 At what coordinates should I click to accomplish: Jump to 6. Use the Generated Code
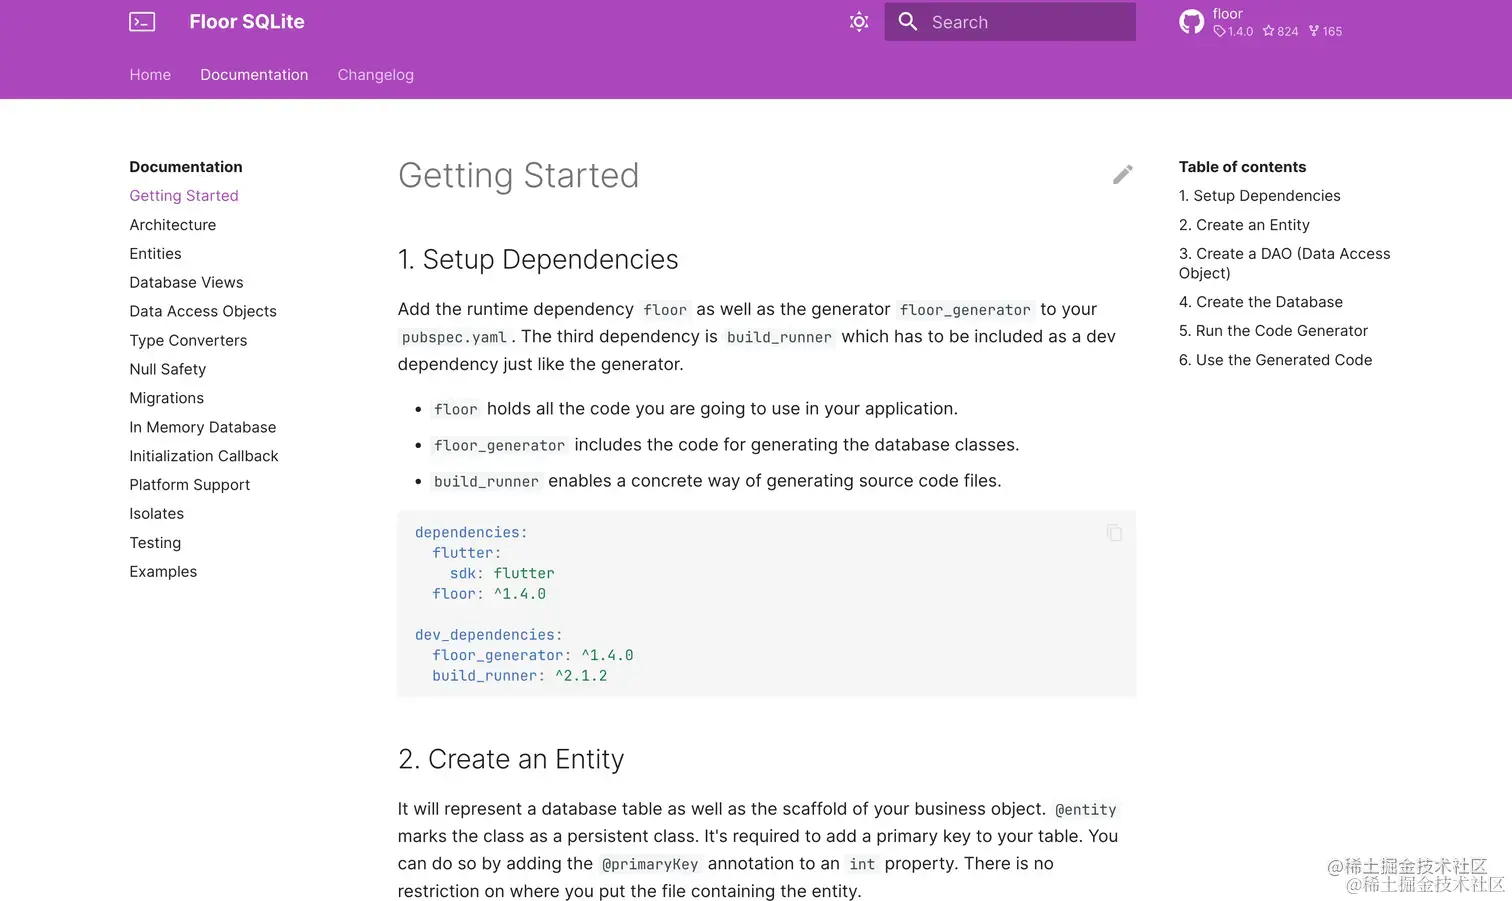(x=1276, y=360)
